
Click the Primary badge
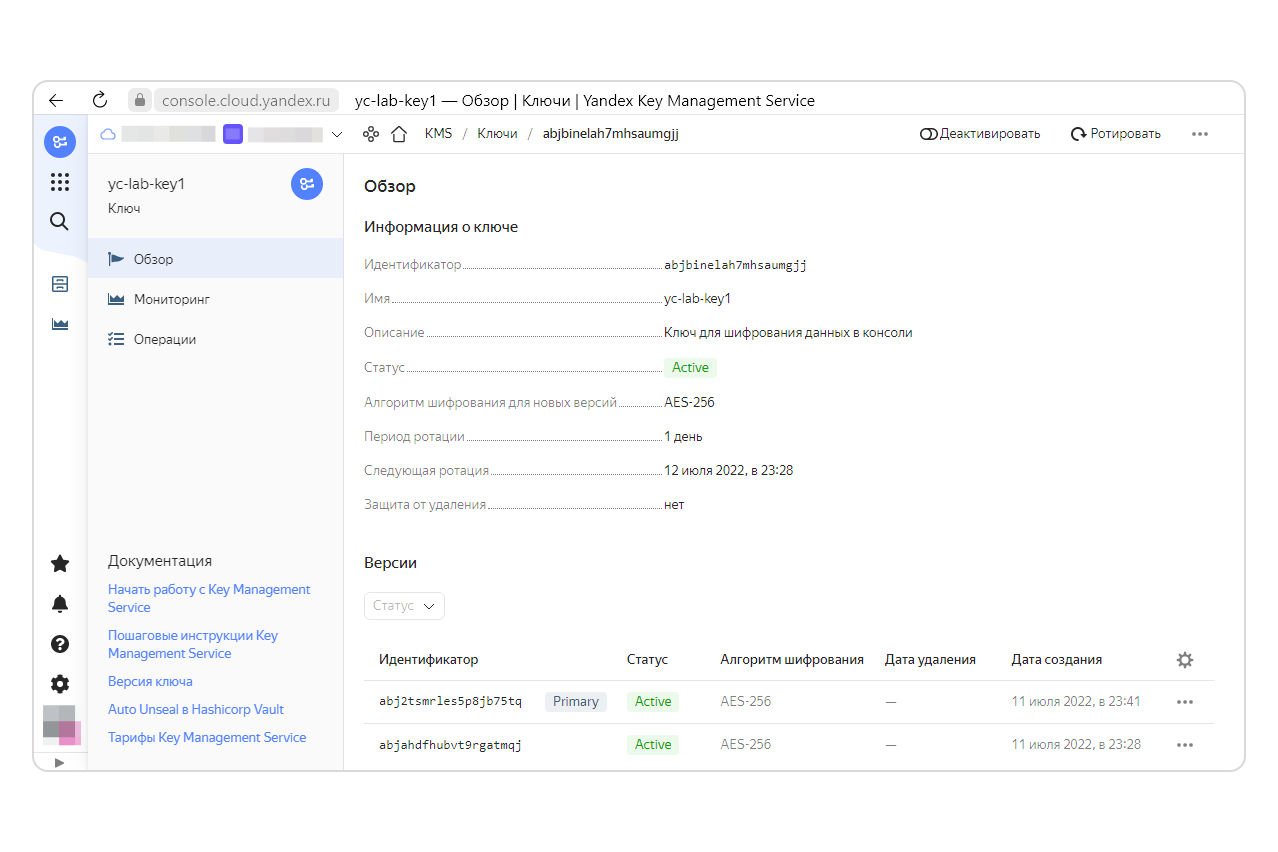pos(576,702)
